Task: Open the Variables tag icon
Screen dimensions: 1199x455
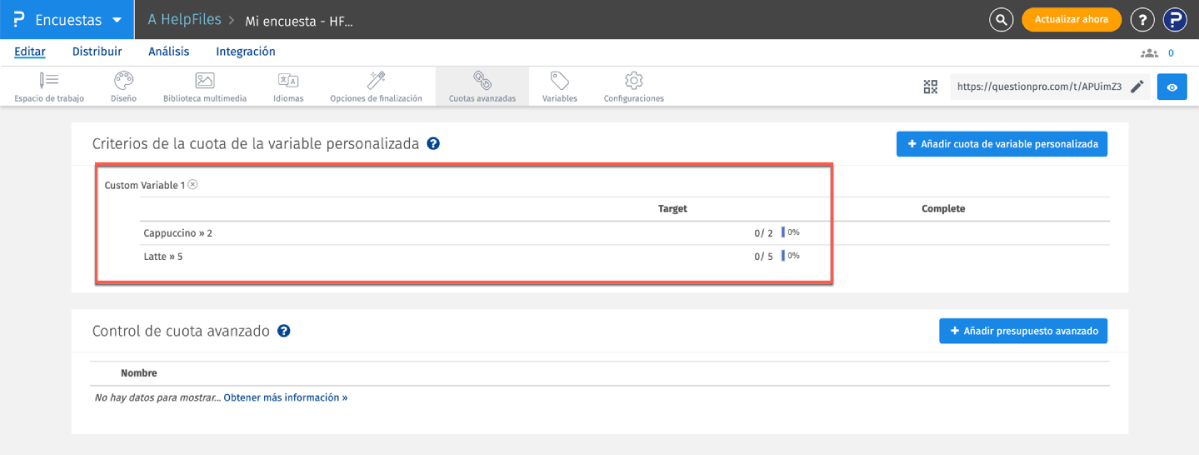Action: [559, 80]
